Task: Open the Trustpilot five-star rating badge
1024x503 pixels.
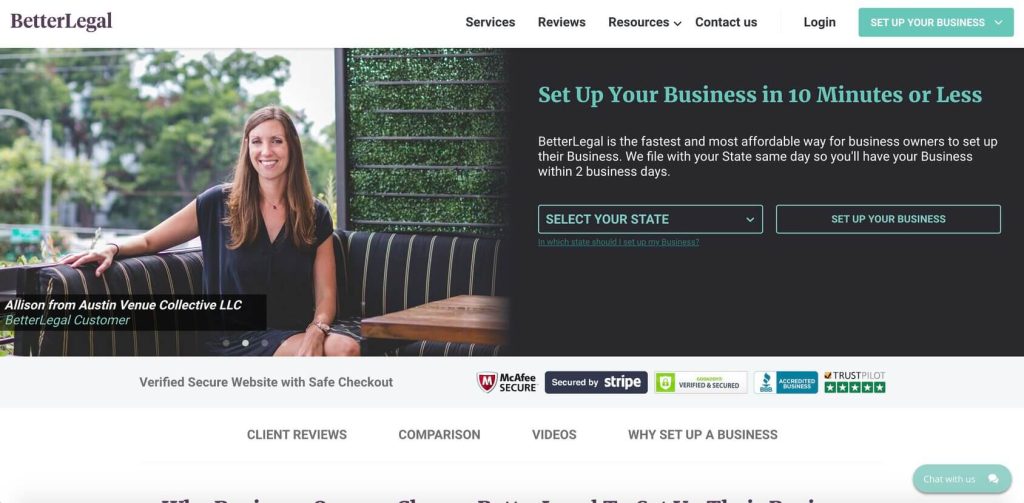Action: (855, 382)
